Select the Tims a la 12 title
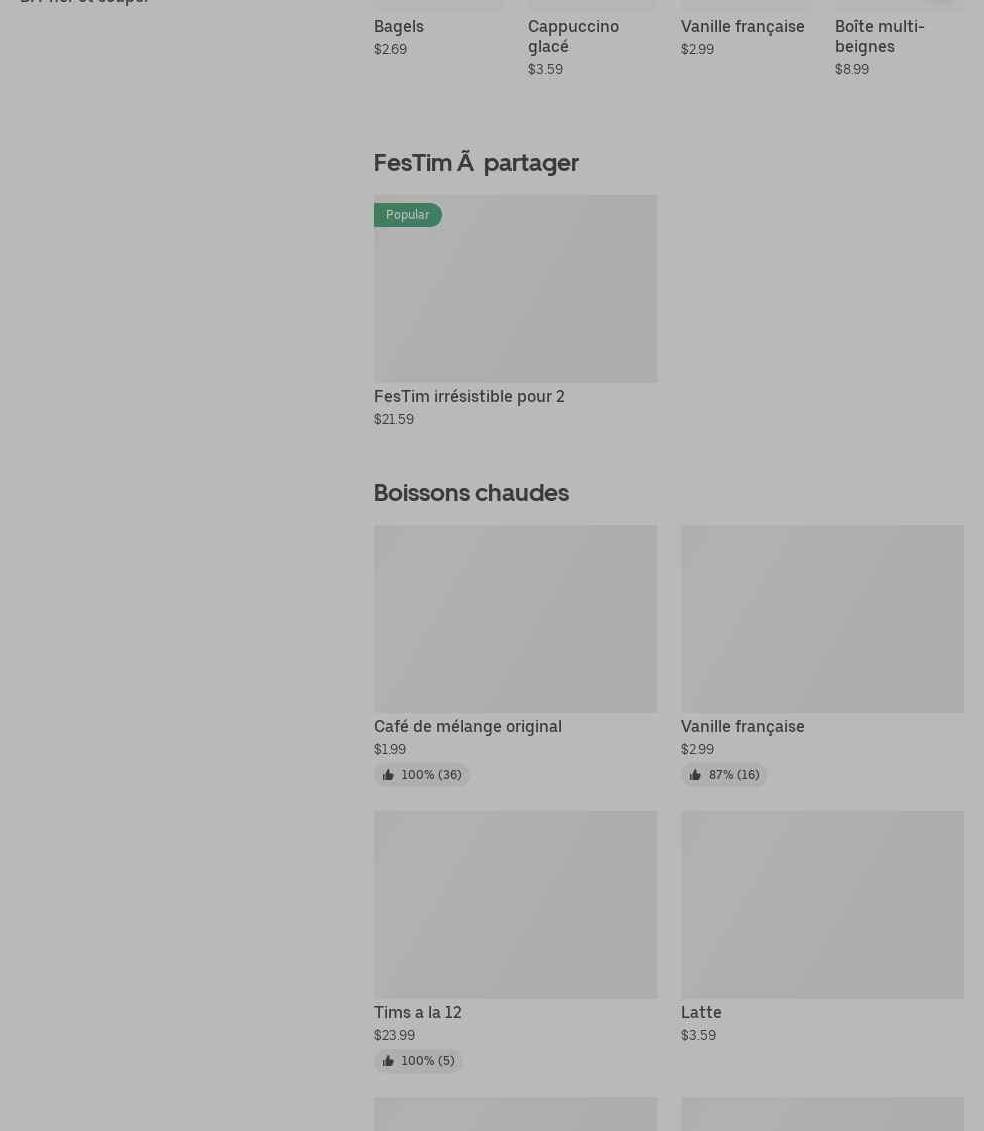The width and height of the screenshot is (984, 1131). tap(417, 1012)
